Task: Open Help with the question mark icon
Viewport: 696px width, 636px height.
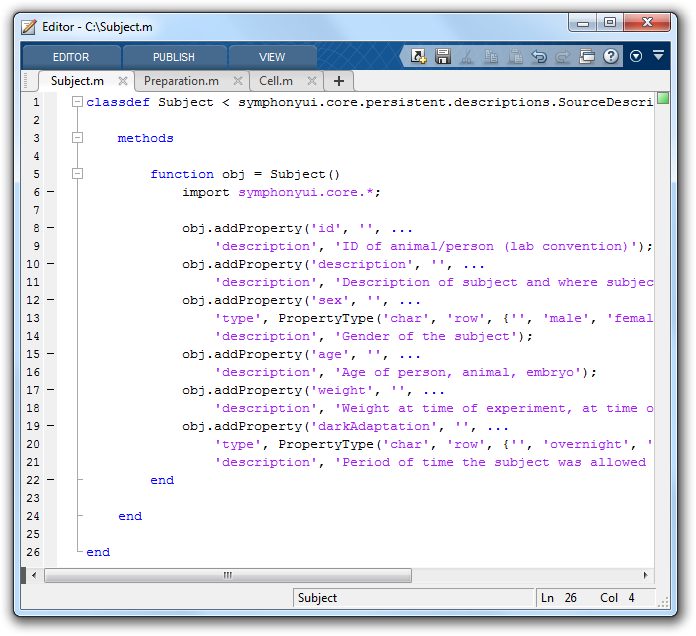Action: 611,57
